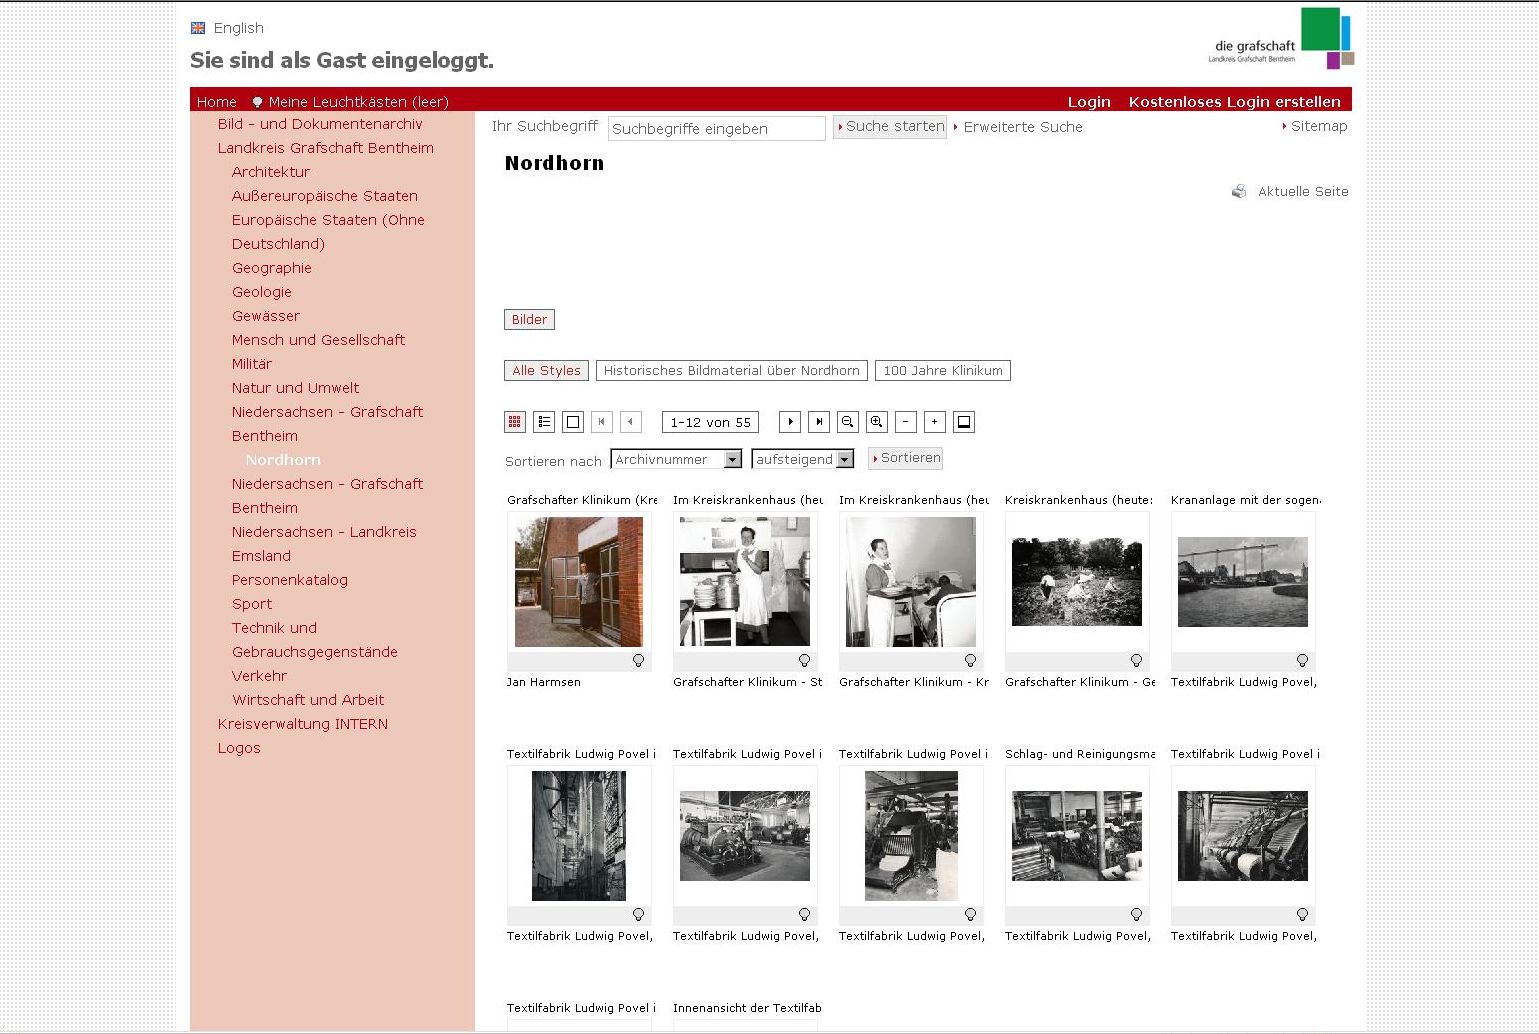
Task: Select the Alle Styles filter
Action: [546, 371]
